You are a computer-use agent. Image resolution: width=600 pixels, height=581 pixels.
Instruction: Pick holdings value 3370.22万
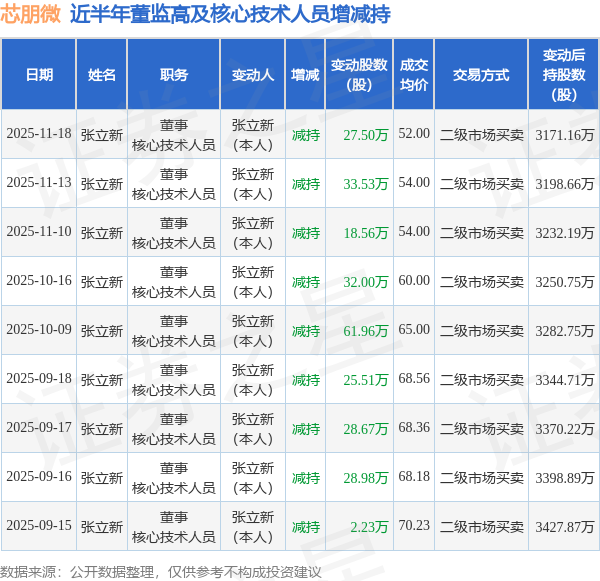(564, 429)
